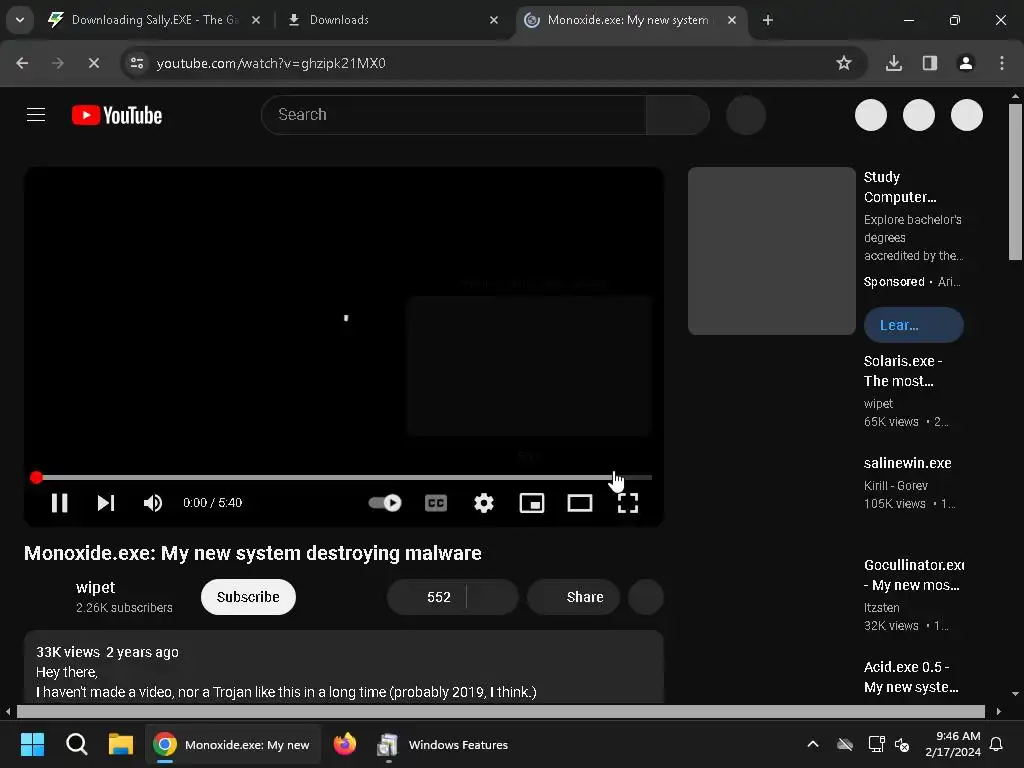
Task: Close the Downloads tab
Action: tap(494, 20)
